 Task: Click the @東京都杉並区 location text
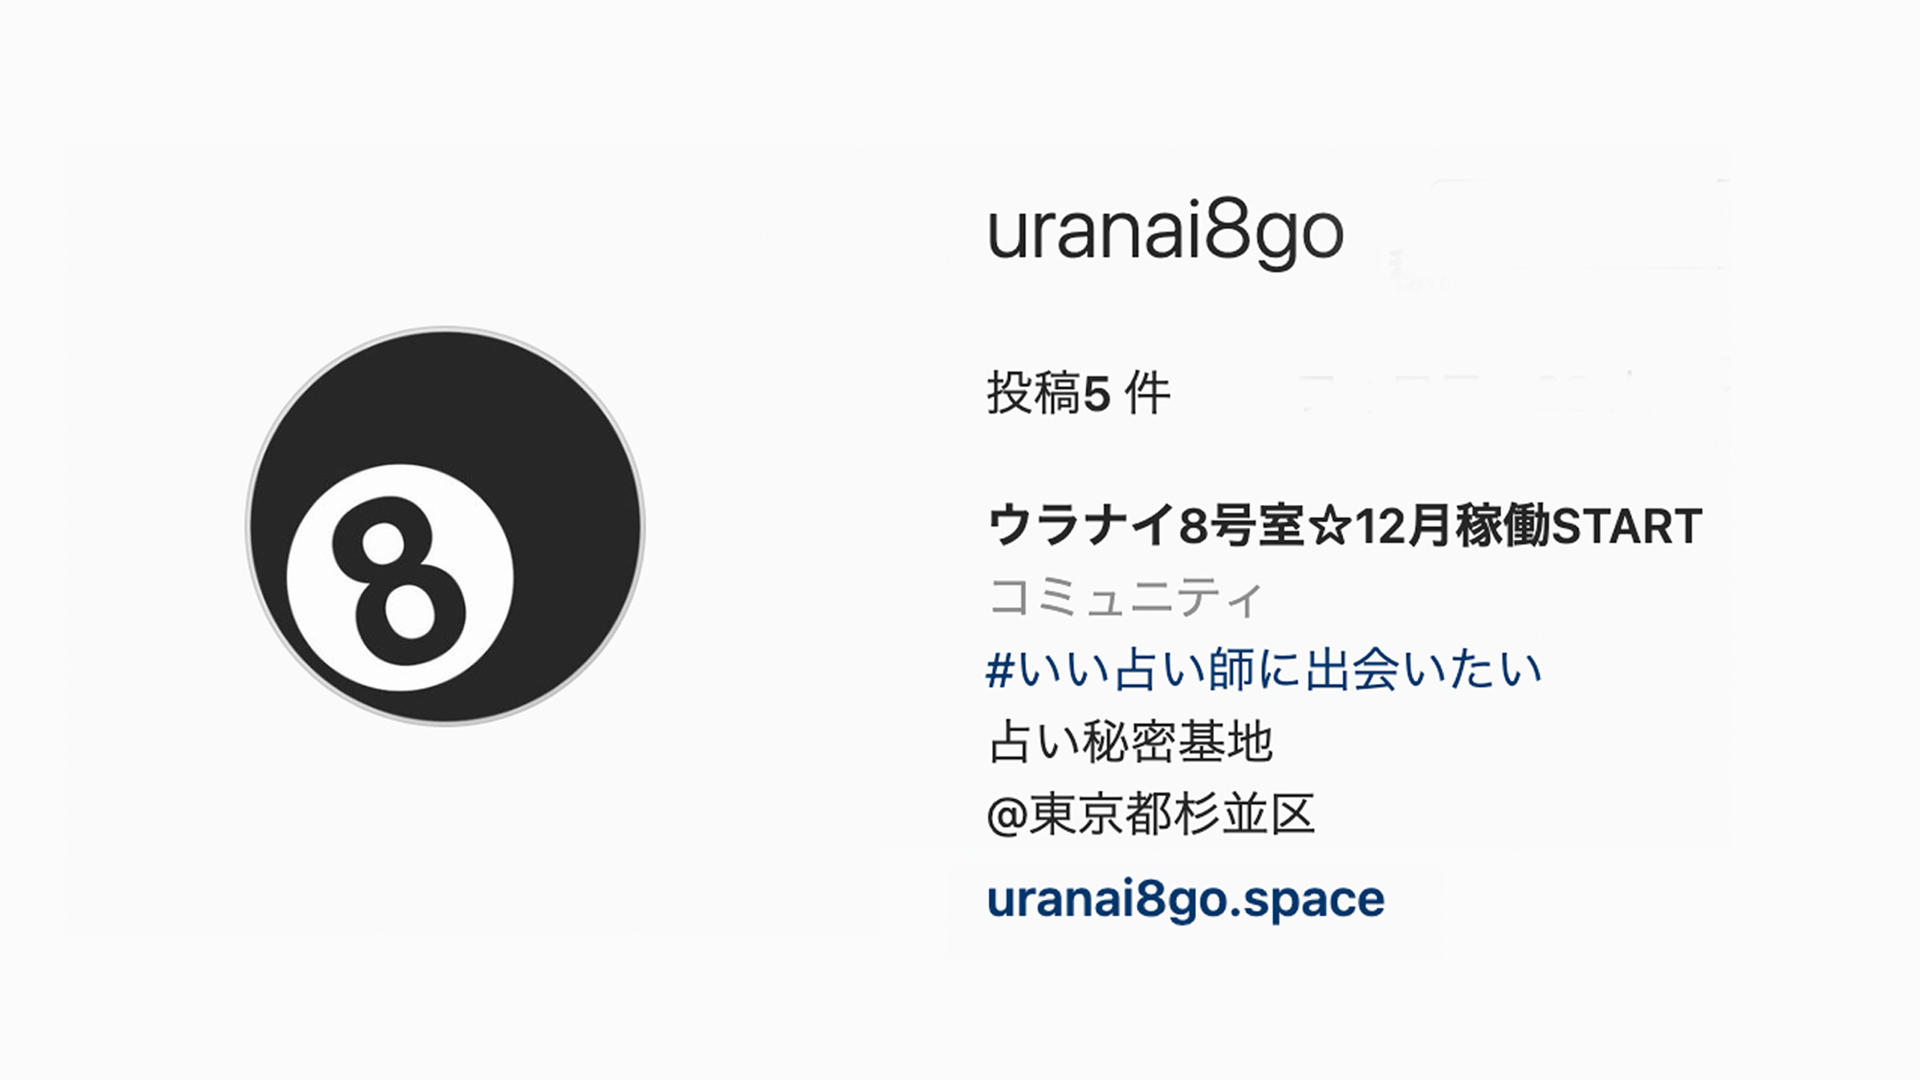point(1151,814)
